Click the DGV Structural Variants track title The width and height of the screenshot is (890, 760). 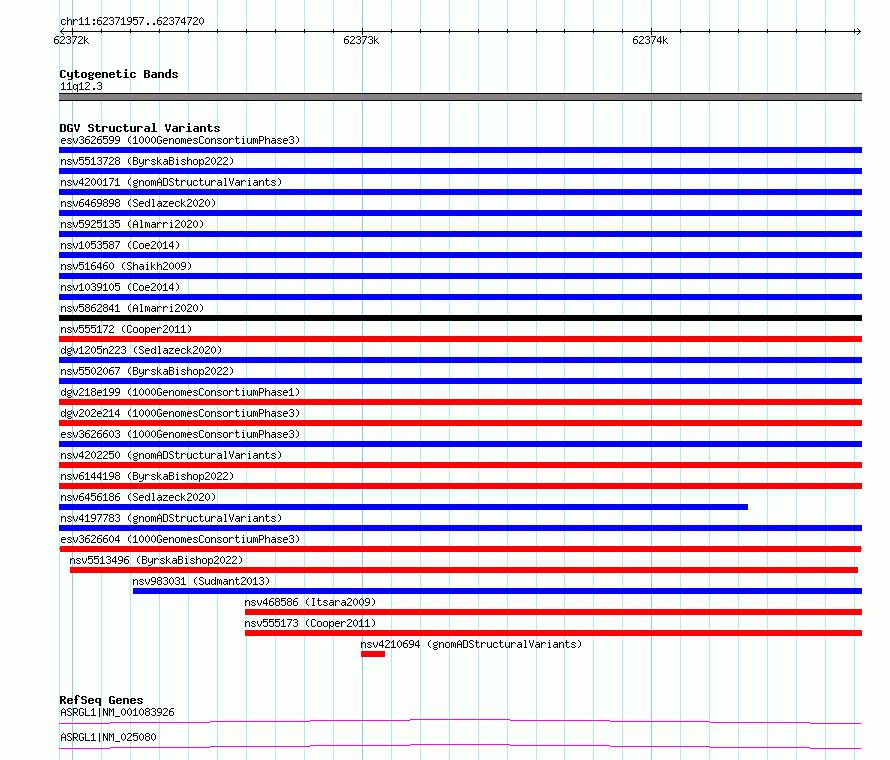coord(140,128)
